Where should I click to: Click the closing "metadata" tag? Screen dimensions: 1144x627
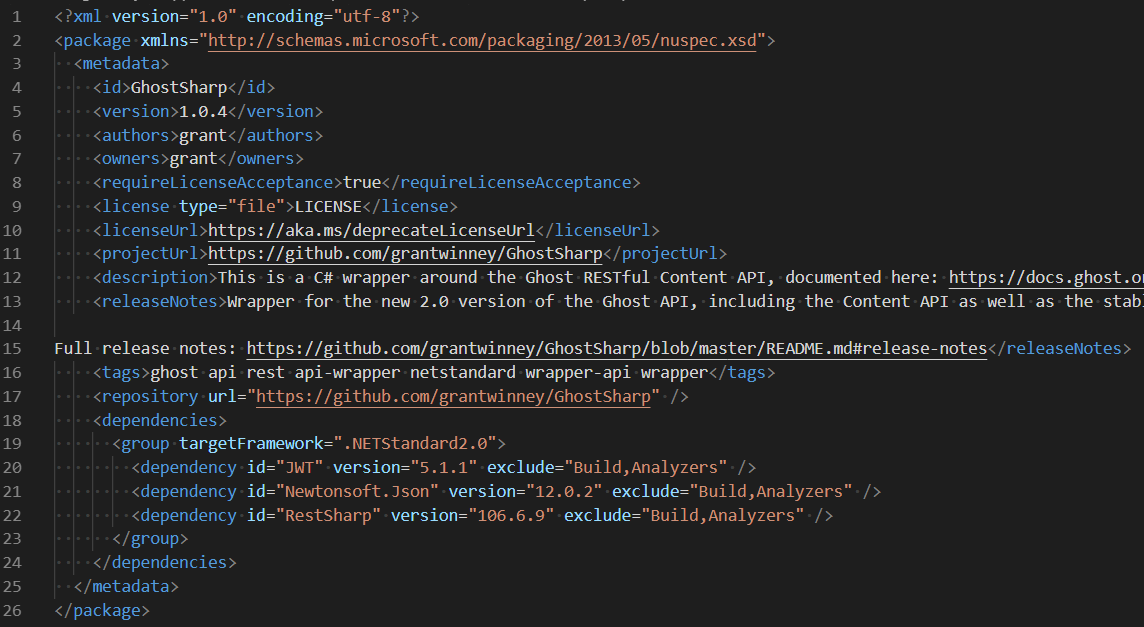(131, 587)
